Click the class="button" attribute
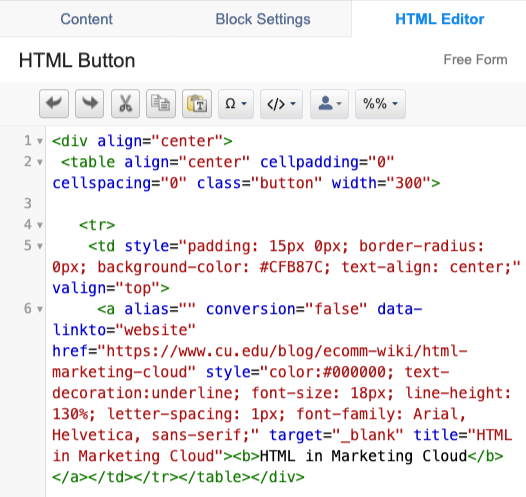 [259, 183]
